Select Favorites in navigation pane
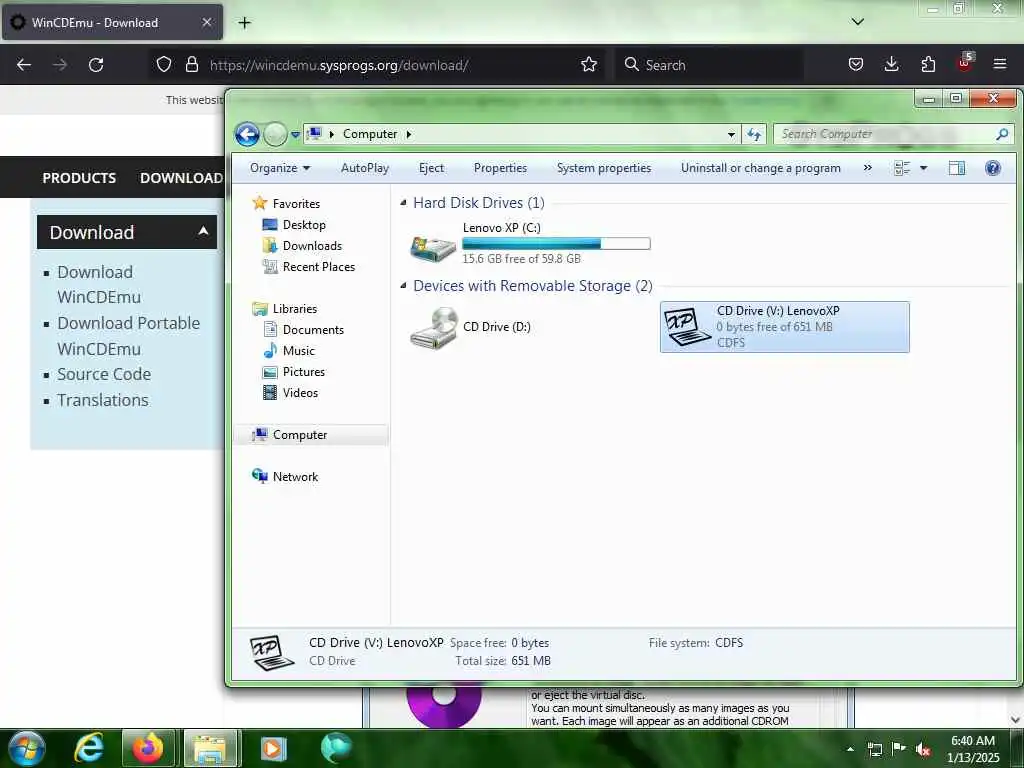1024x768 pixels. [296, 204]
